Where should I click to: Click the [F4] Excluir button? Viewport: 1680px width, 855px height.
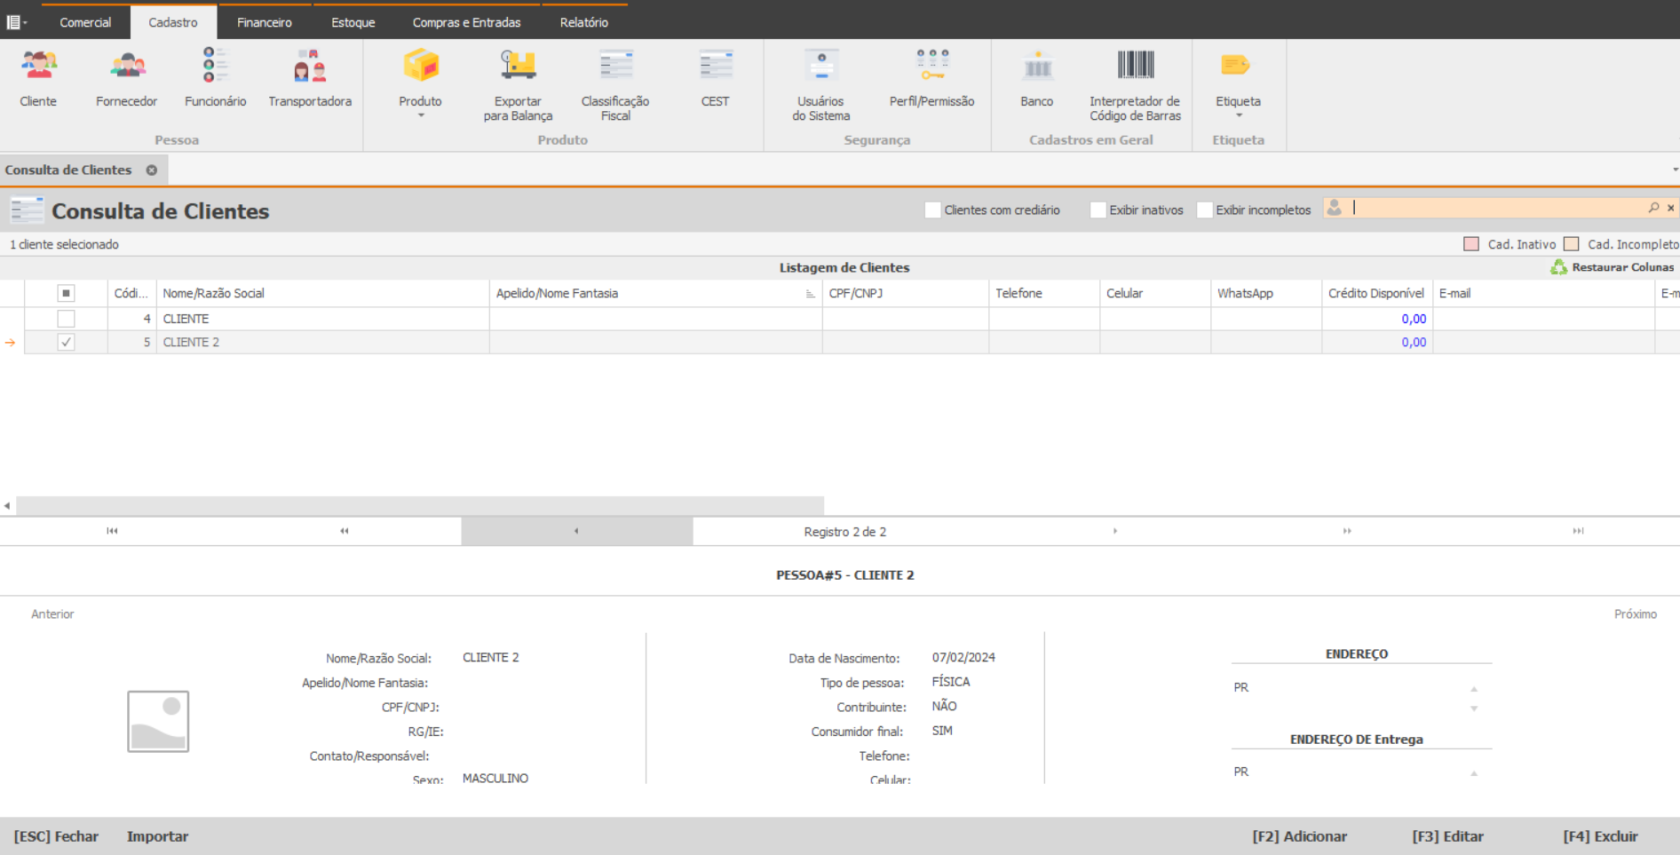1600,836
